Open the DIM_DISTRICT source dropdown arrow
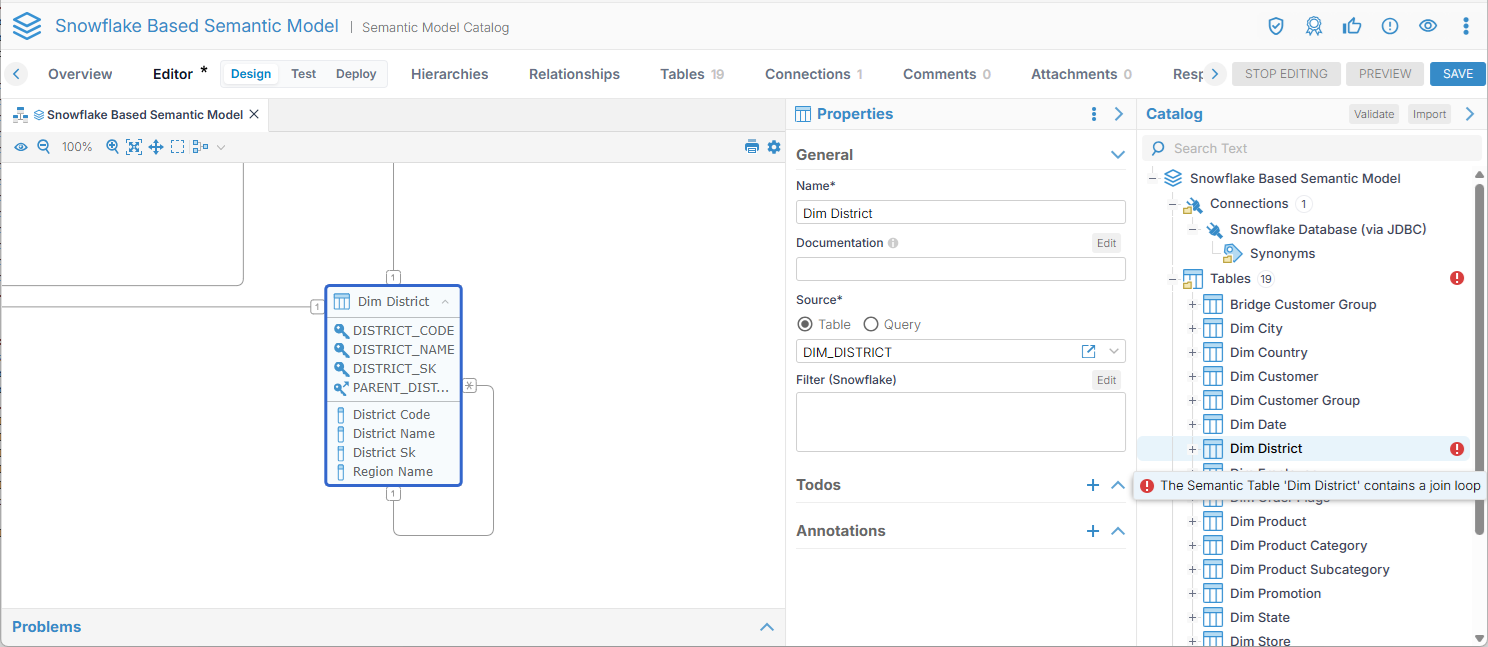This screenshot has width=1488, height=647. click(1113, 352)
